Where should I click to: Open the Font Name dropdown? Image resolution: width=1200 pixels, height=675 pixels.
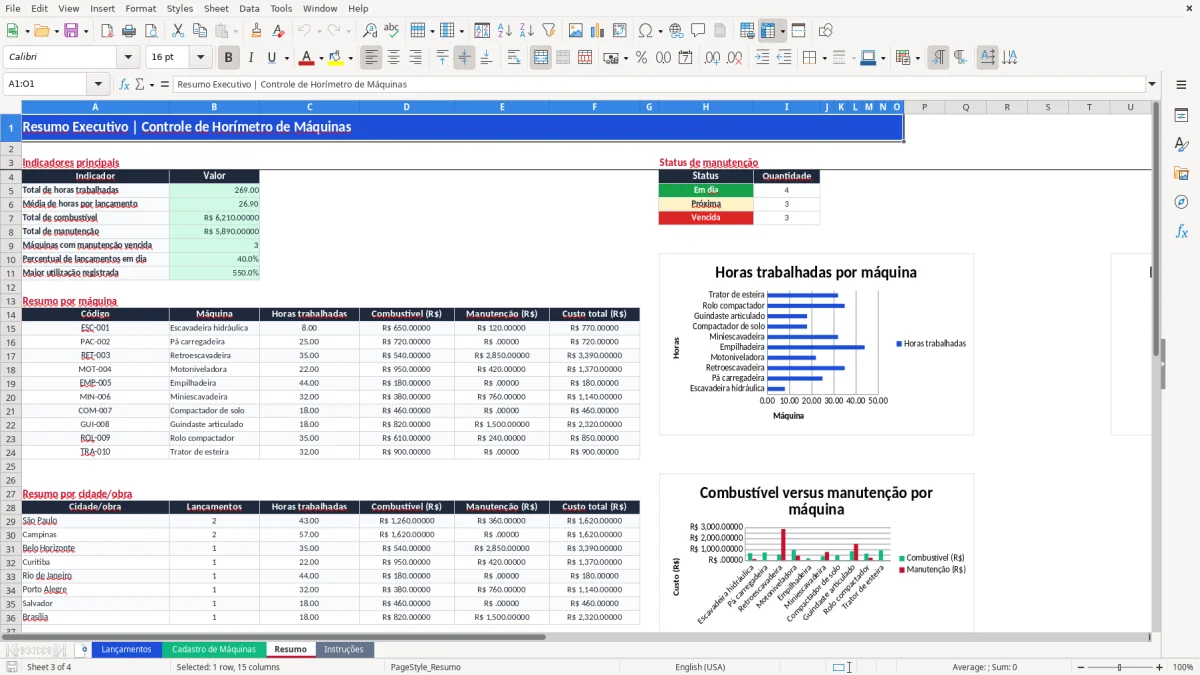tap(127, 58)
